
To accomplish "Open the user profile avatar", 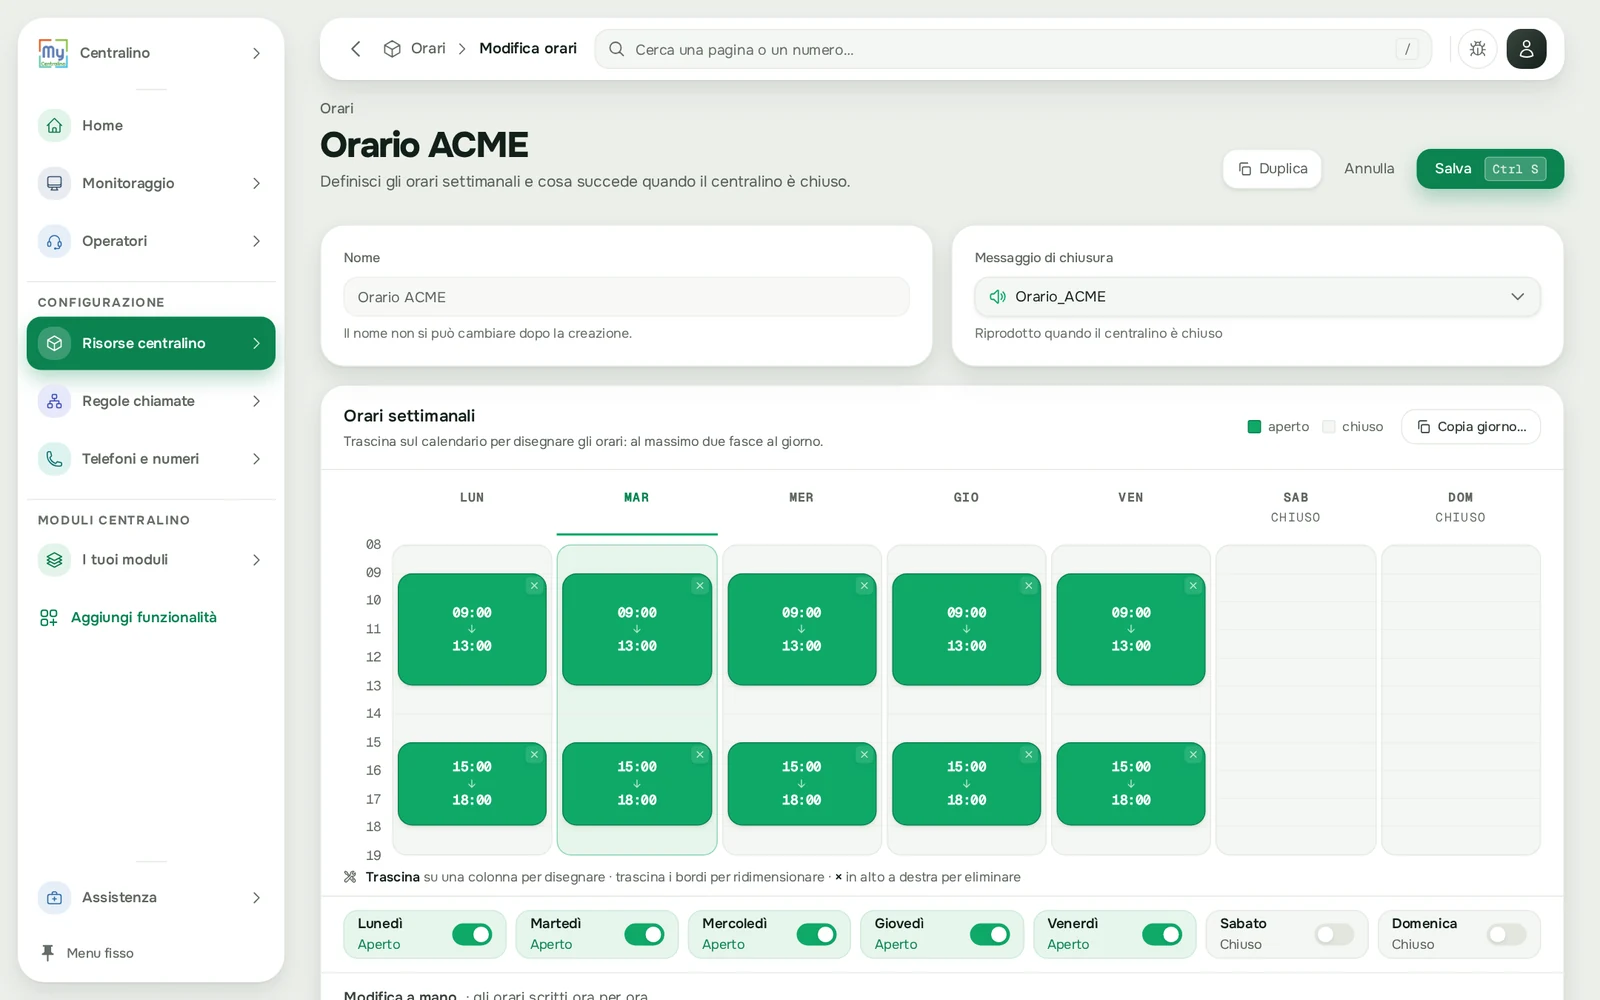I will [x=1526, y=49].
